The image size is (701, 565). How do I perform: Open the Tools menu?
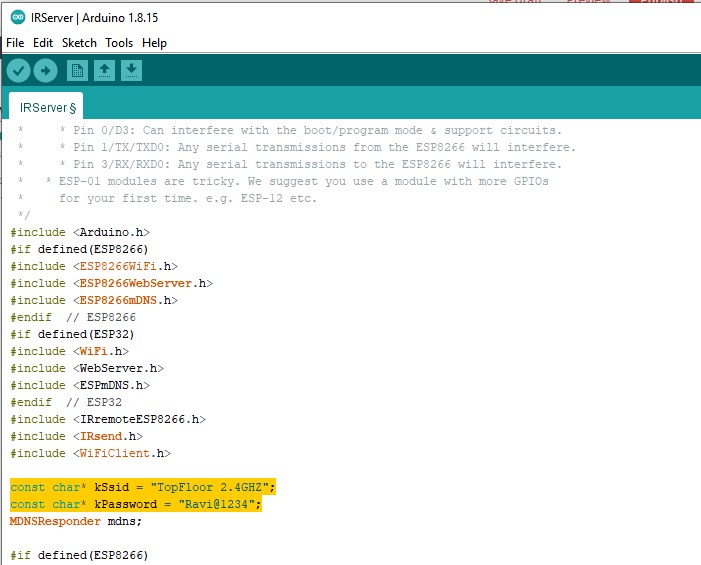click(119, 43)
